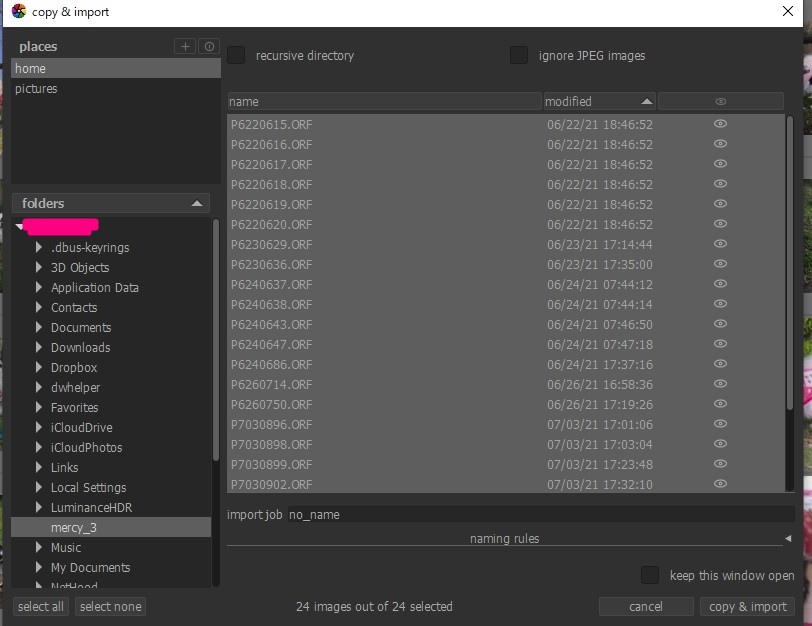Enable recursive directory checkbox
This screenshot has width=812, height=626.
(236, 55)
